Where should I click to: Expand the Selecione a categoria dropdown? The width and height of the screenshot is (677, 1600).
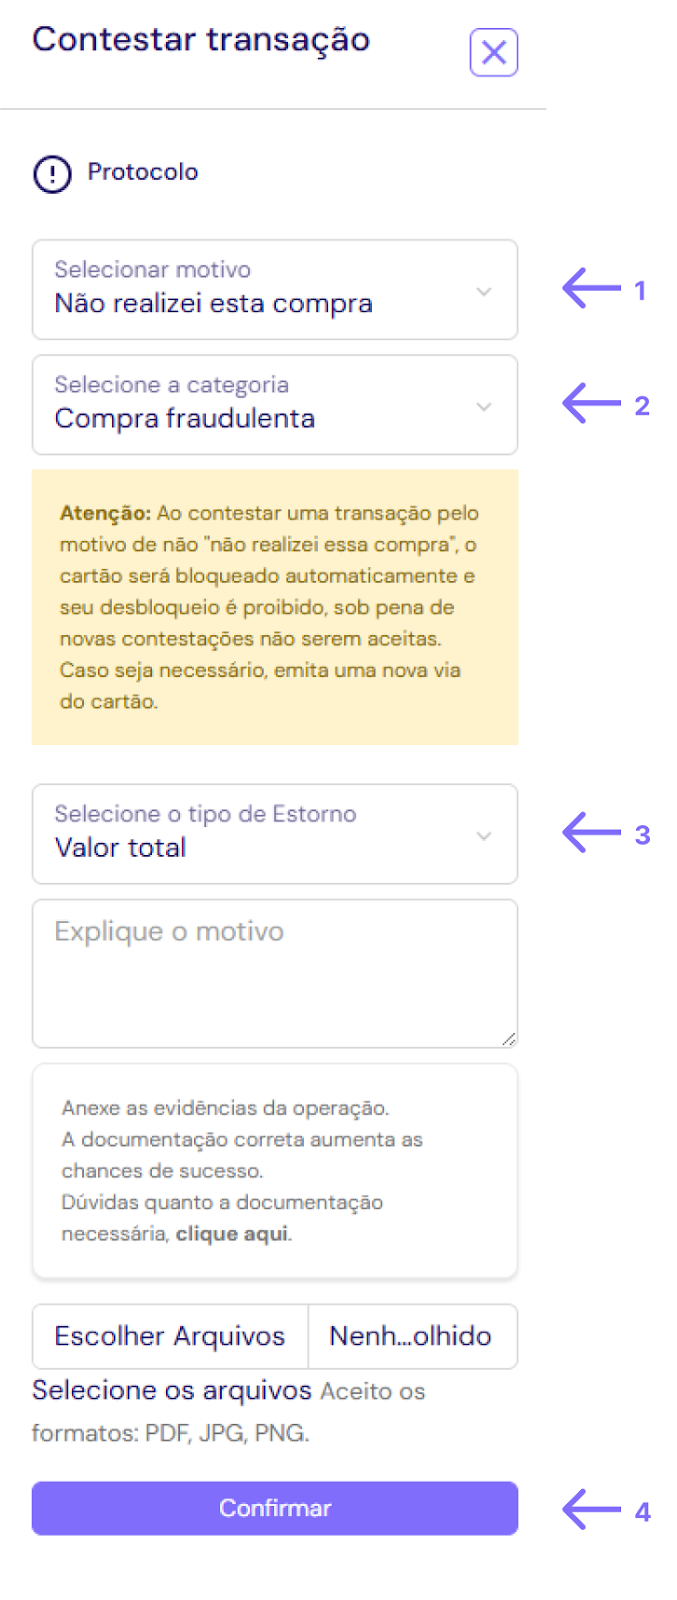[x=274, y=405]
